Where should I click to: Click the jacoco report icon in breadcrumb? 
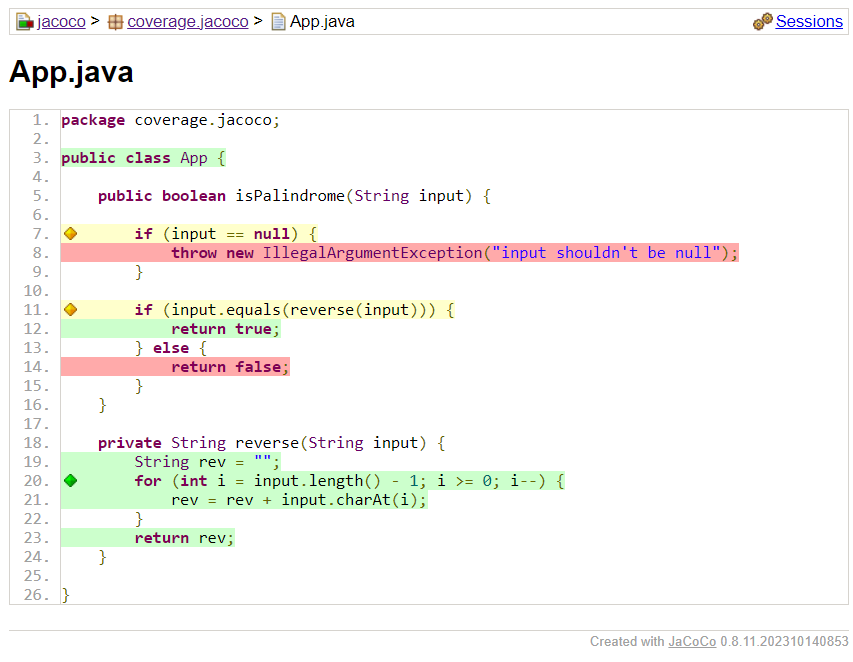[25, 21]
